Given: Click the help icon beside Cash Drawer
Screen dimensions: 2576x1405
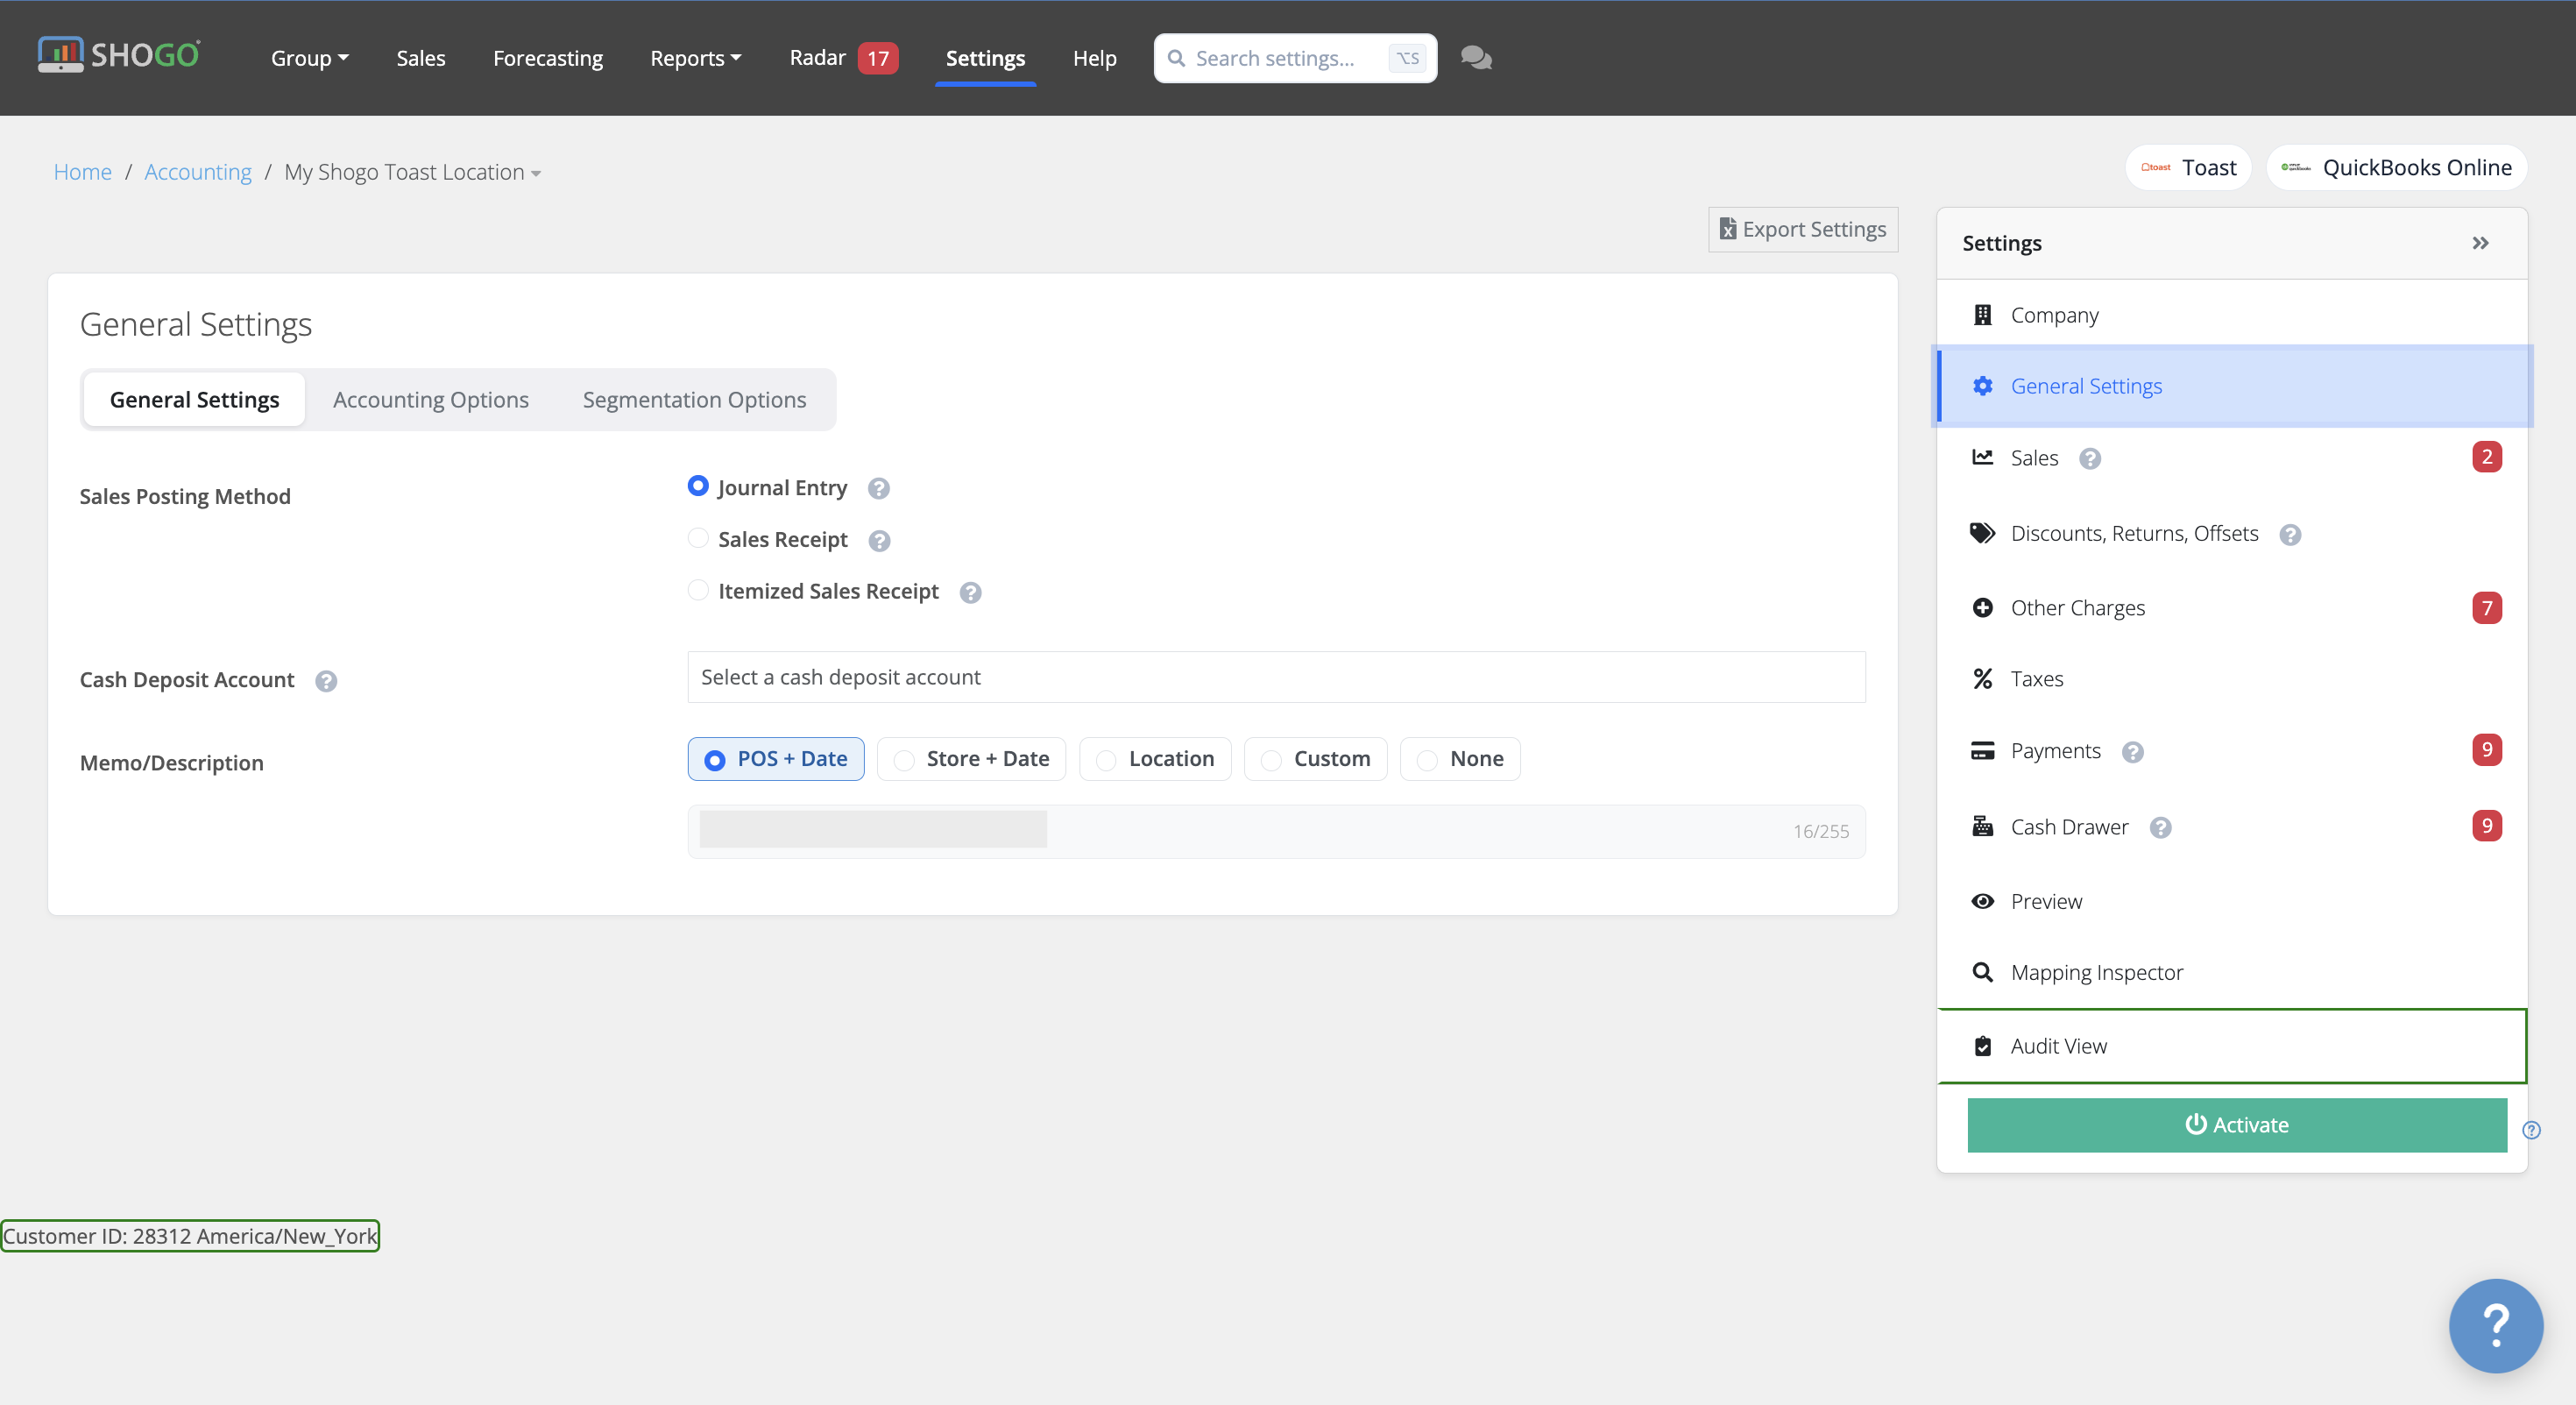Looking at the screenshot, I should (x=2161, y=828).
